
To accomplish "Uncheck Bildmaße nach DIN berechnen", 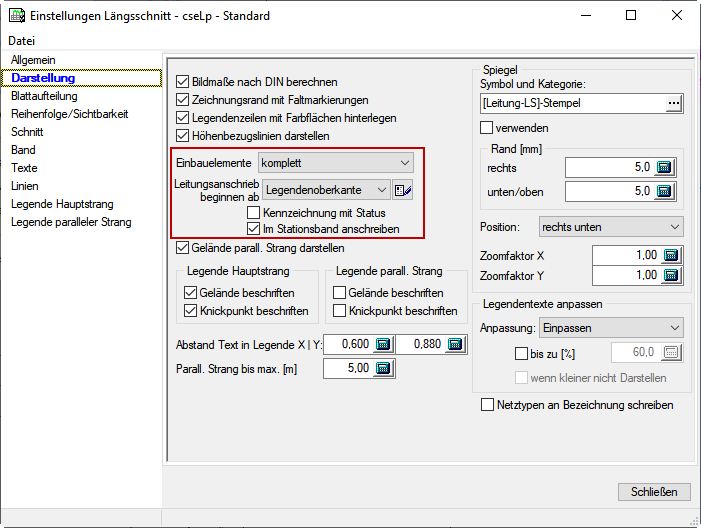I will (x=182, y=82).
